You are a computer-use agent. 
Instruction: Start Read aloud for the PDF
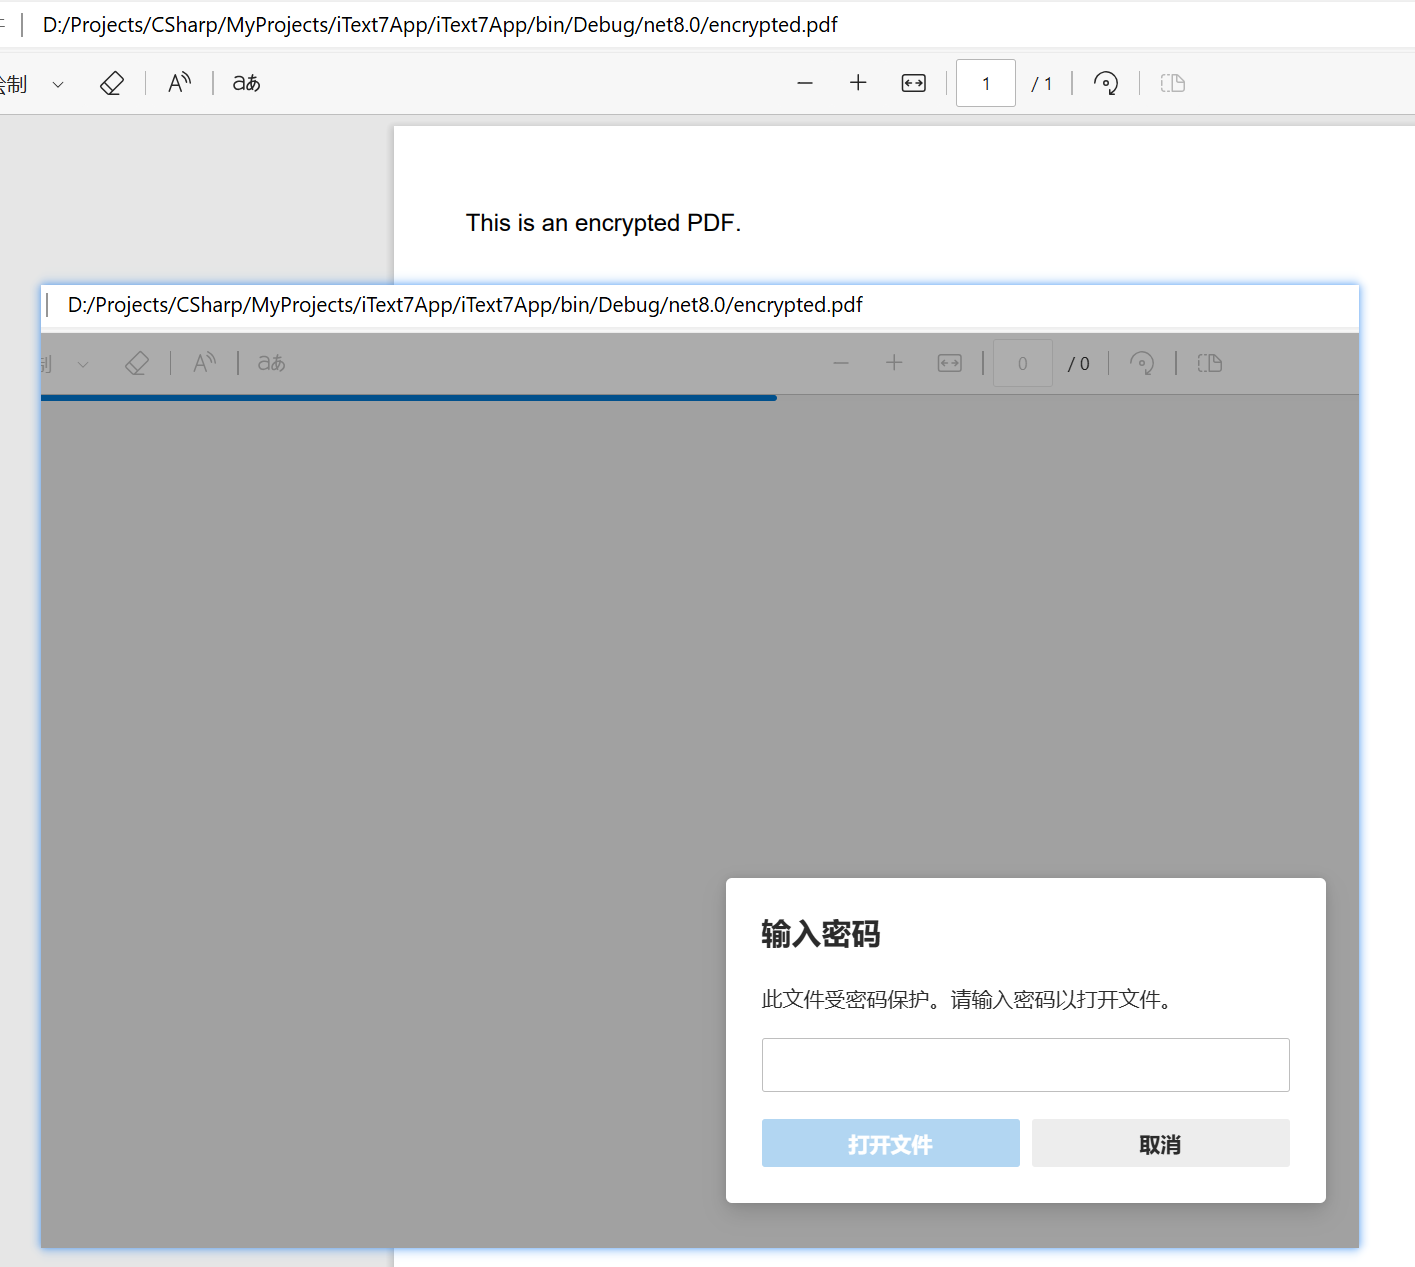(x=179, y=83)
